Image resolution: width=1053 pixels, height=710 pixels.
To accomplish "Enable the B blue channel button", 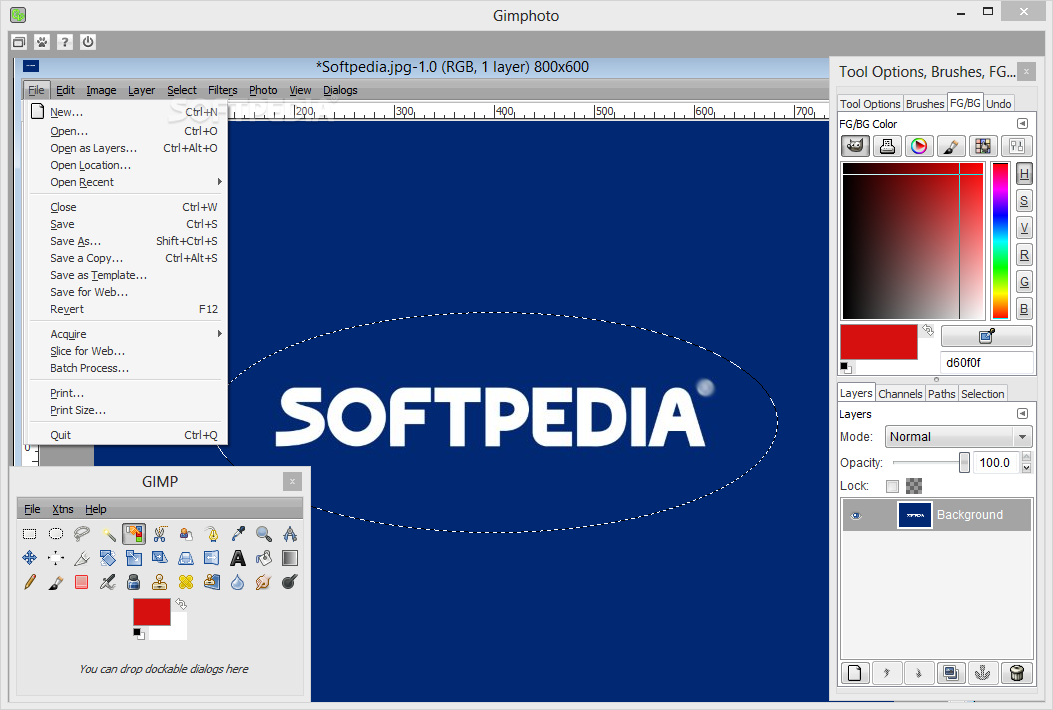I will 1024,309.
